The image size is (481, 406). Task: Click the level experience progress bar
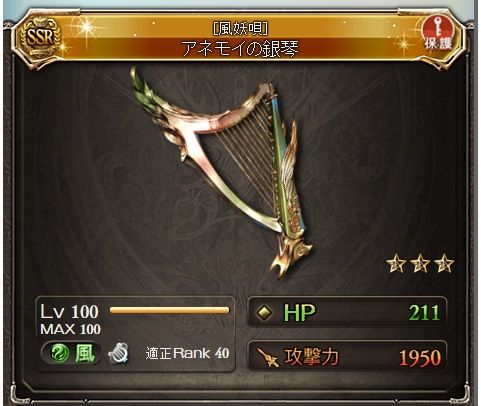169,311
